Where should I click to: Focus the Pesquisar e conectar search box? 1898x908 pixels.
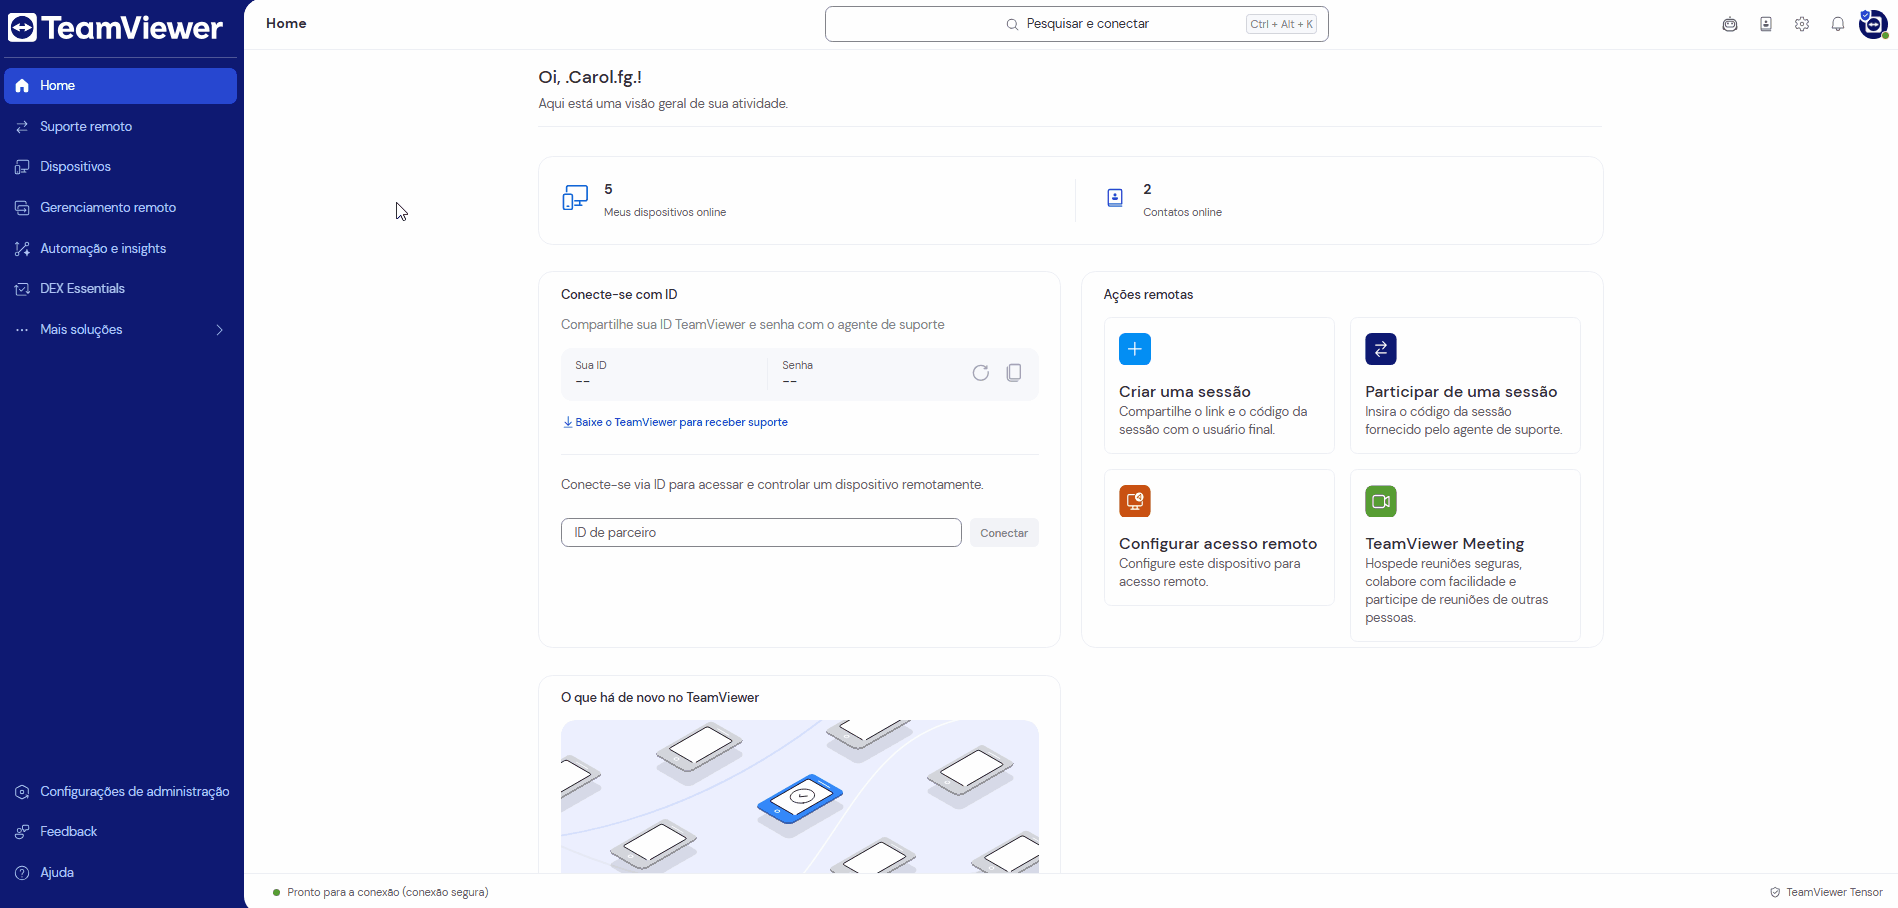click(x=1076, y=24)
